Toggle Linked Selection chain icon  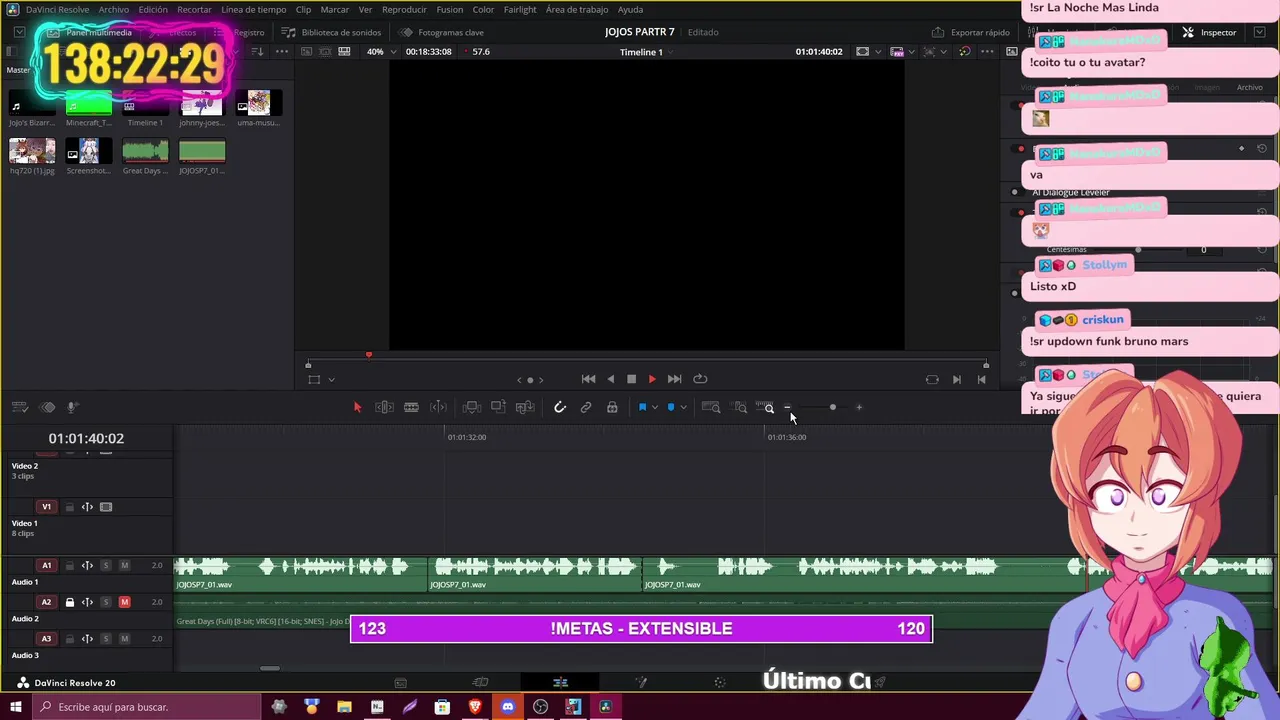click(586, 407)
